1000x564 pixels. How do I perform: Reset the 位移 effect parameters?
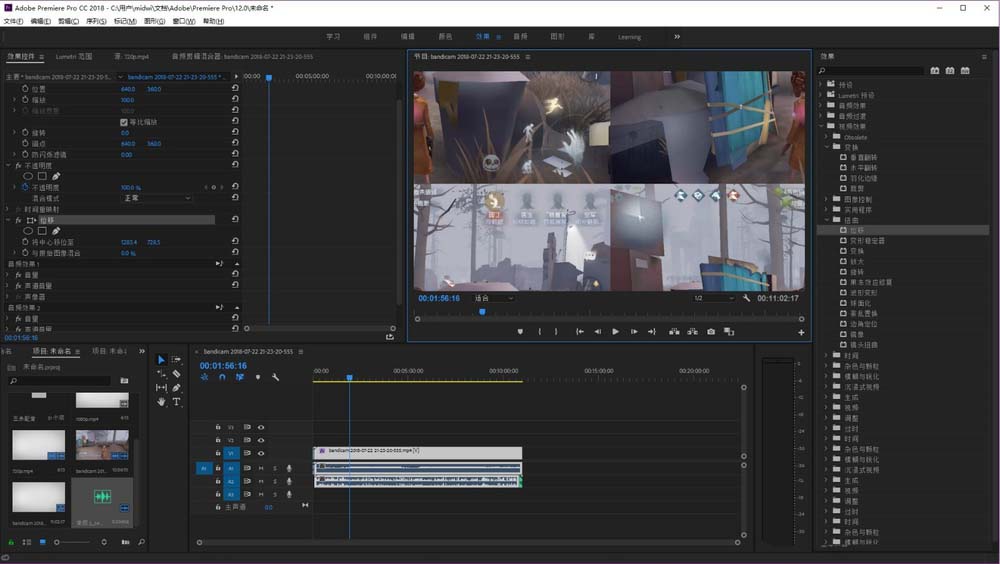point(234,220)
